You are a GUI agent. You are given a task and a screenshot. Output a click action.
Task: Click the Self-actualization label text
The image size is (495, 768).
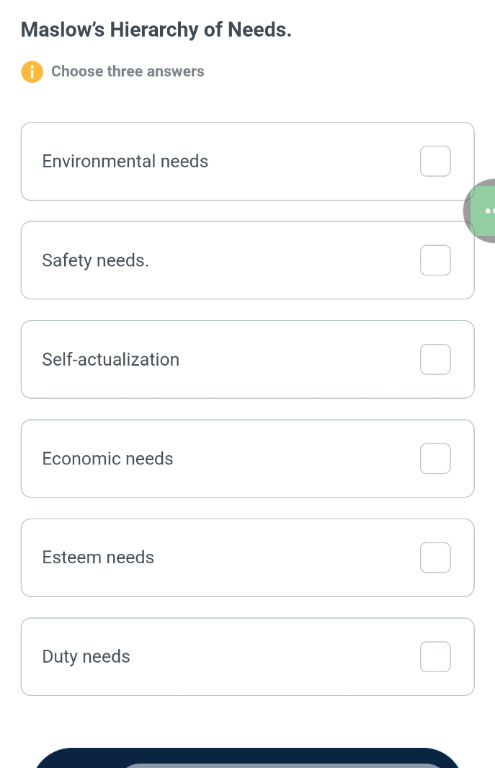pos(111,360)
